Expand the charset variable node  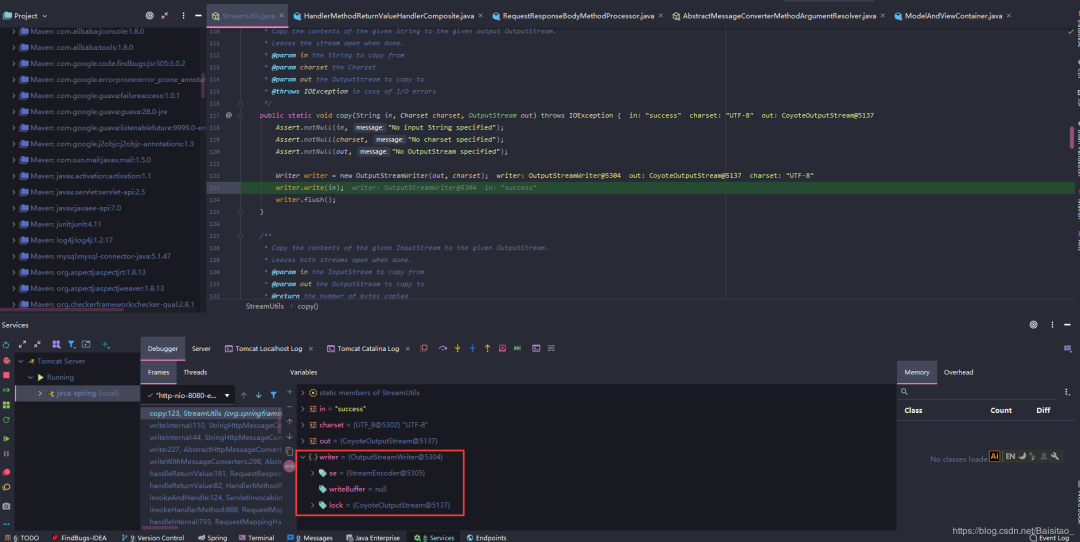point(302,425)
